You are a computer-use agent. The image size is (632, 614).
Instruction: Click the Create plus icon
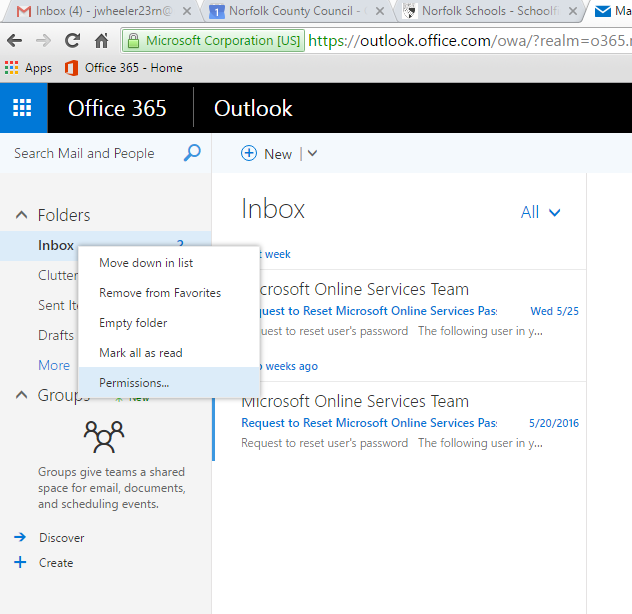click(x=20, y=562)
